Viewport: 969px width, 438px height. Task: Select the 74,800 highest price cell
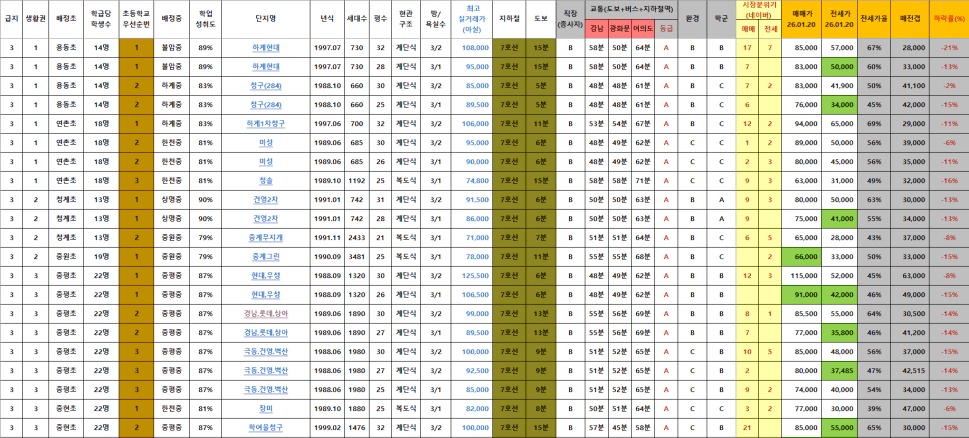tap(472, 181)
